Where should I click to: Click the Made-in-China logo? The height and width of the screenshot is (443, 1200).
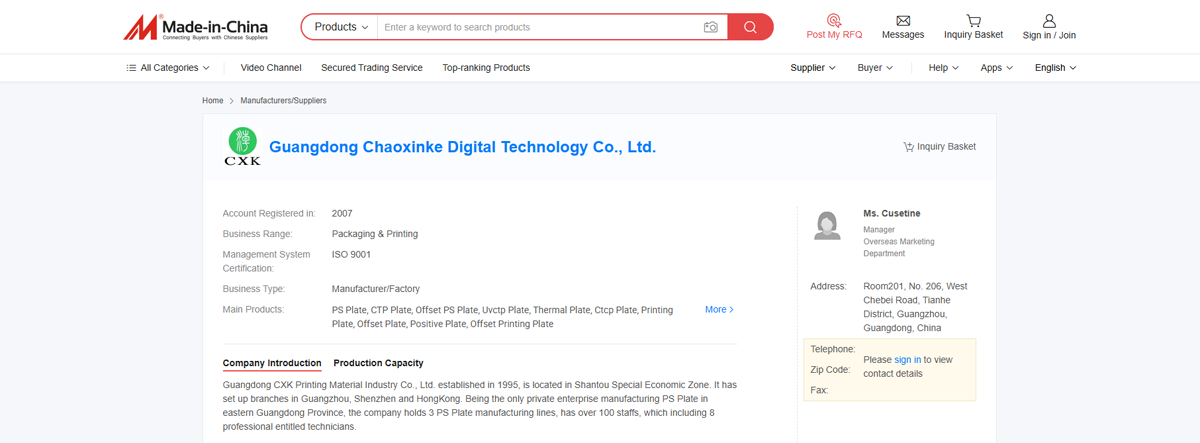tap(195, 27)
